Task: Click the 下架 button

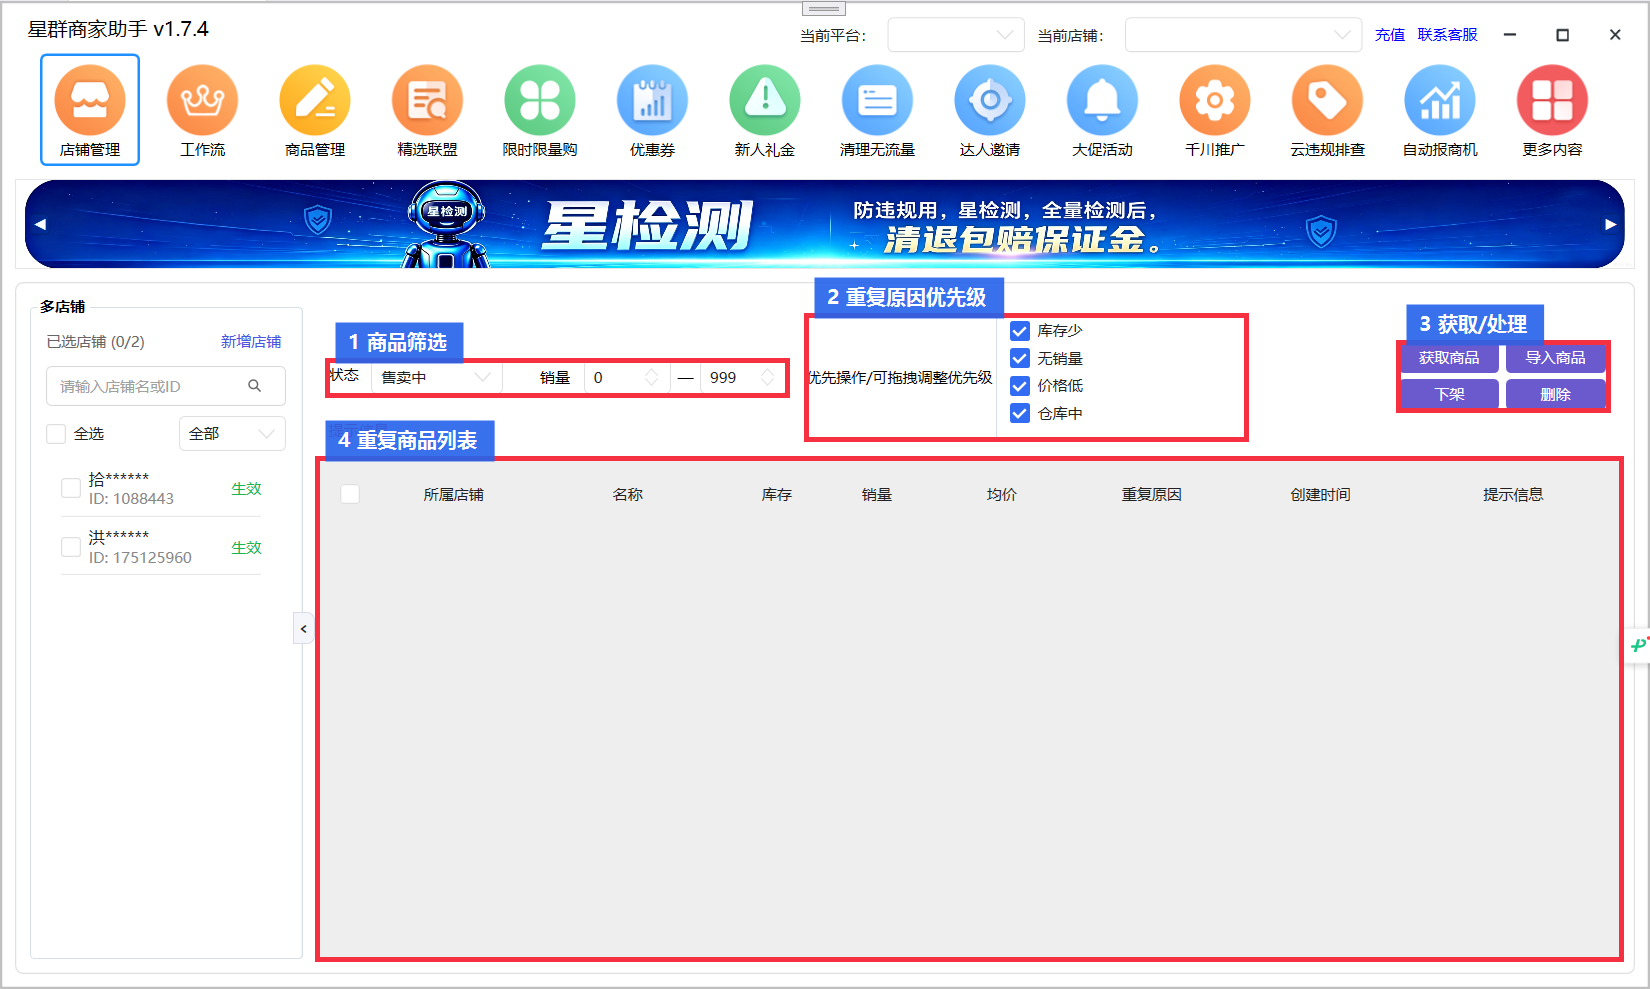Action: coord(1449,394)
